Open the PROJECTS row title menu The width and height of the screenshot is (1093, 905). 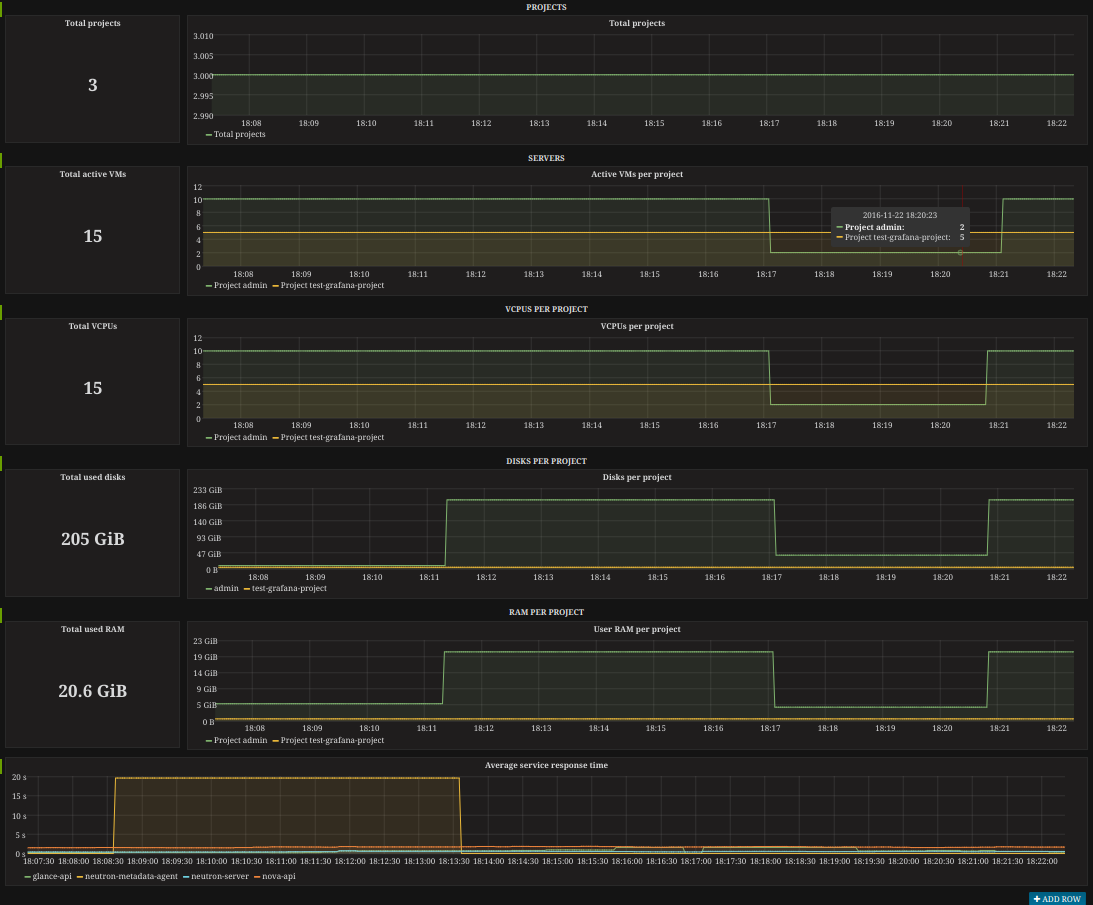click(546, 7)
